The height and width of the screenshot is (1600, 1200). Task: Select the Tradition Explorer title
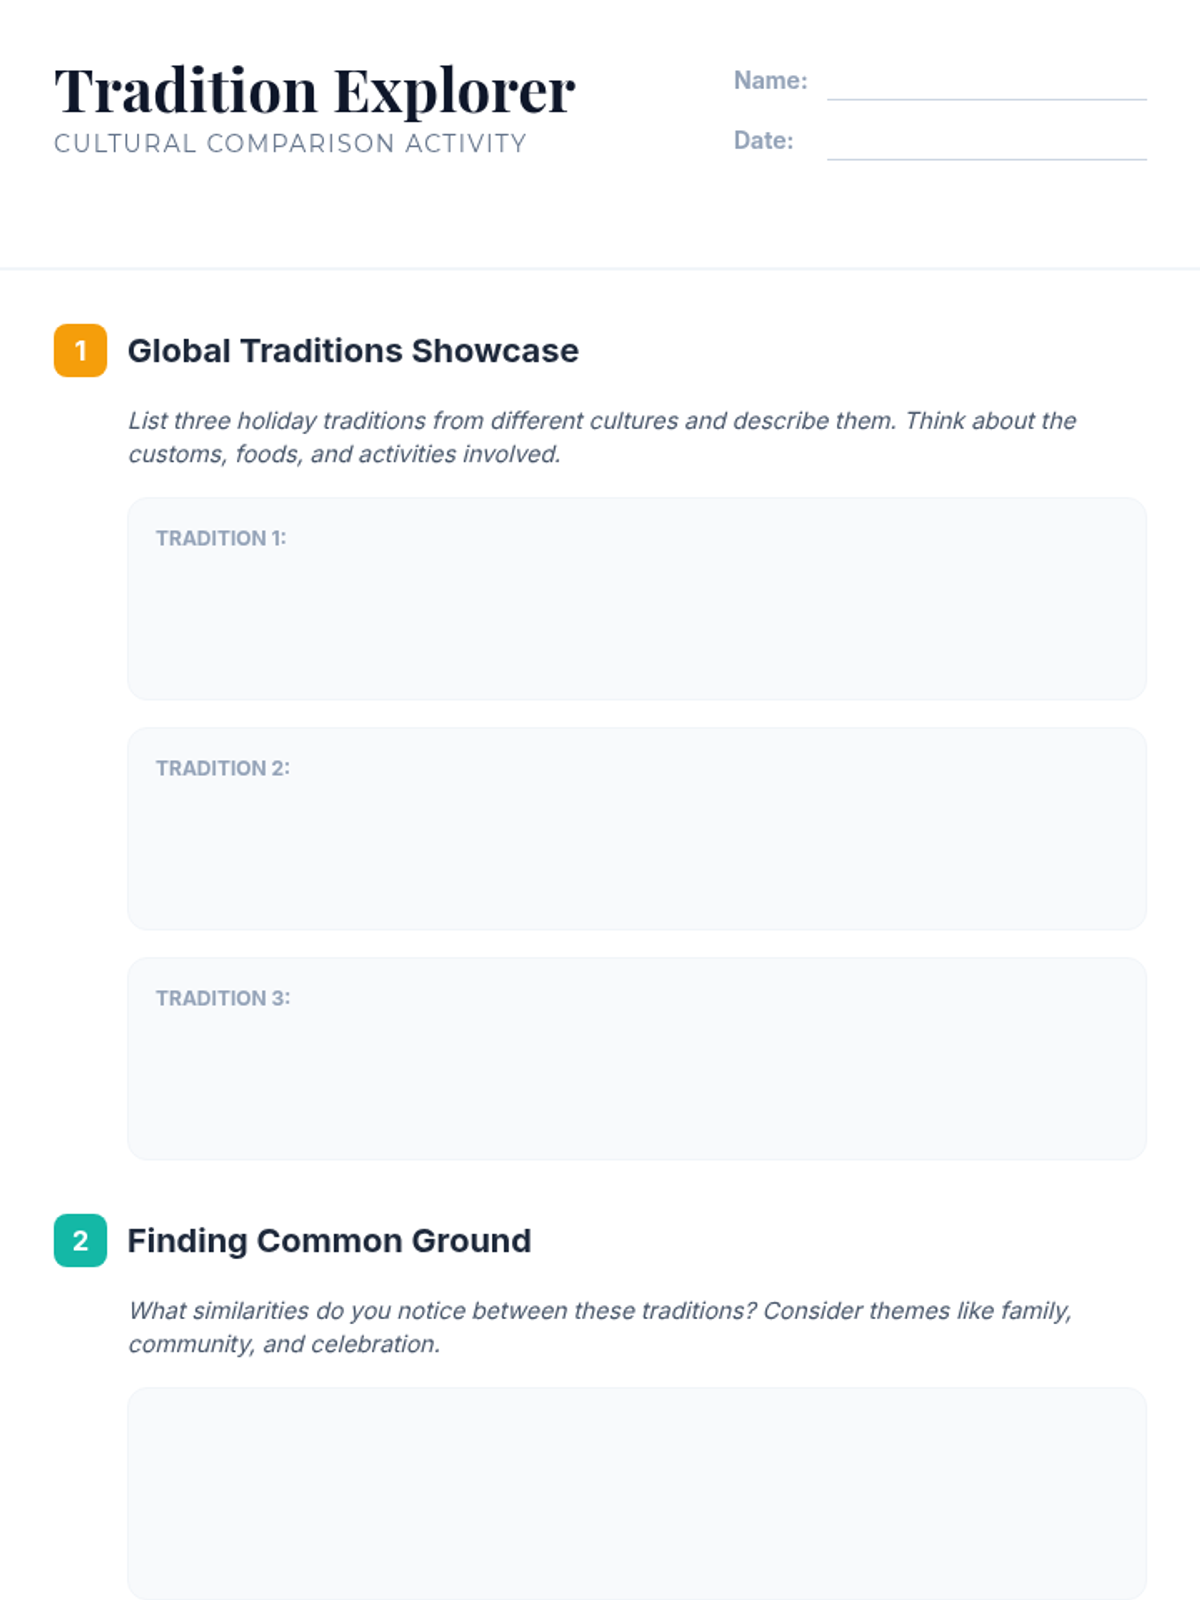click(315, 91)
